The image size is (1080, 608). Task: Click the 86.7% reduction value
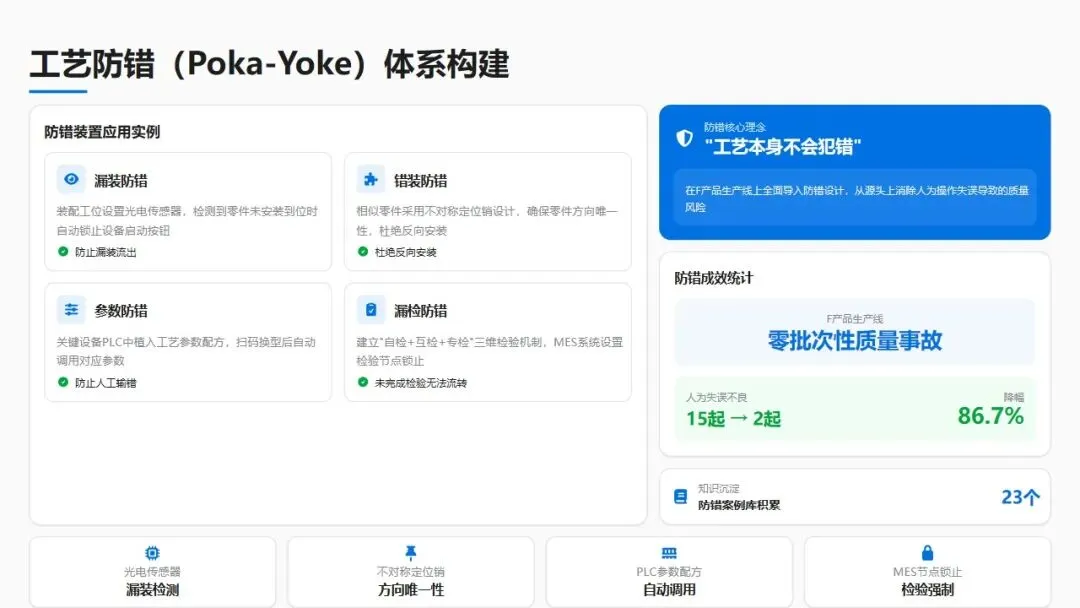coord(990,416)
